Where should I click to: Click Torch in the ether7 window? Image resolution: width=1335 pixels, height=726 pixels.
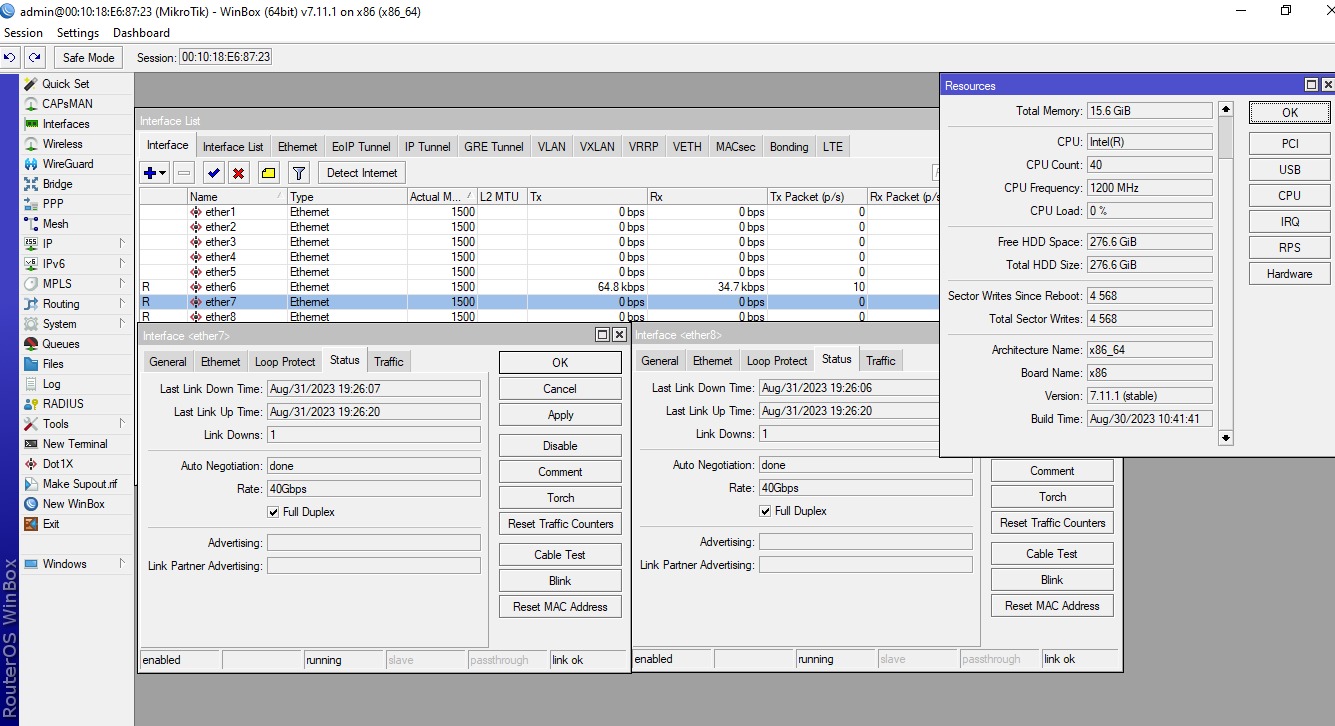[560, 498]
